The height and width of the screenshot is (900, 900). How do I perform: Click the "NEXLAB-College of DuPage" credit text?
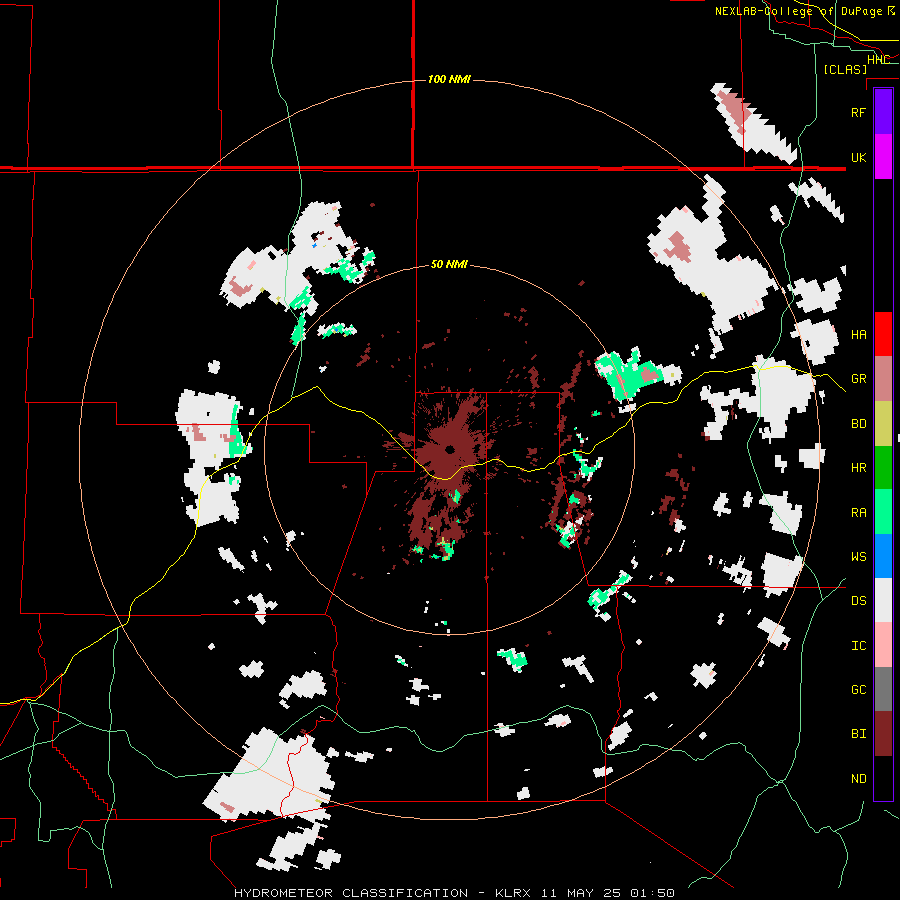coord(798,11)
